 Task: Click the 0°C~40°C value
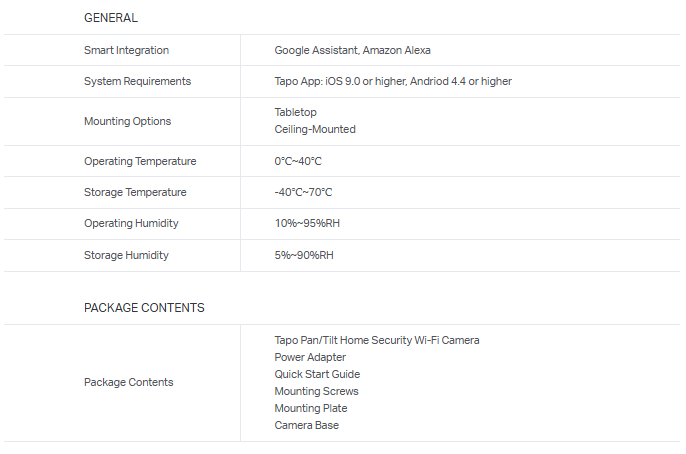pyautogui.click(x=298, y=161)
